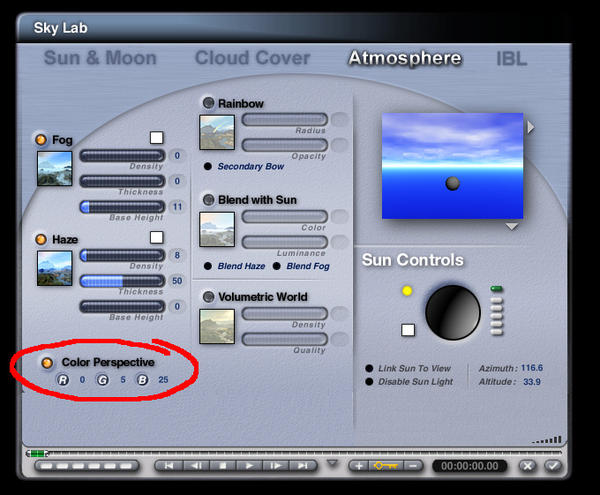This screenshot has width=600, height=495.
Task: Click the Azimuth value 116.6
Action: coord(532,368)
